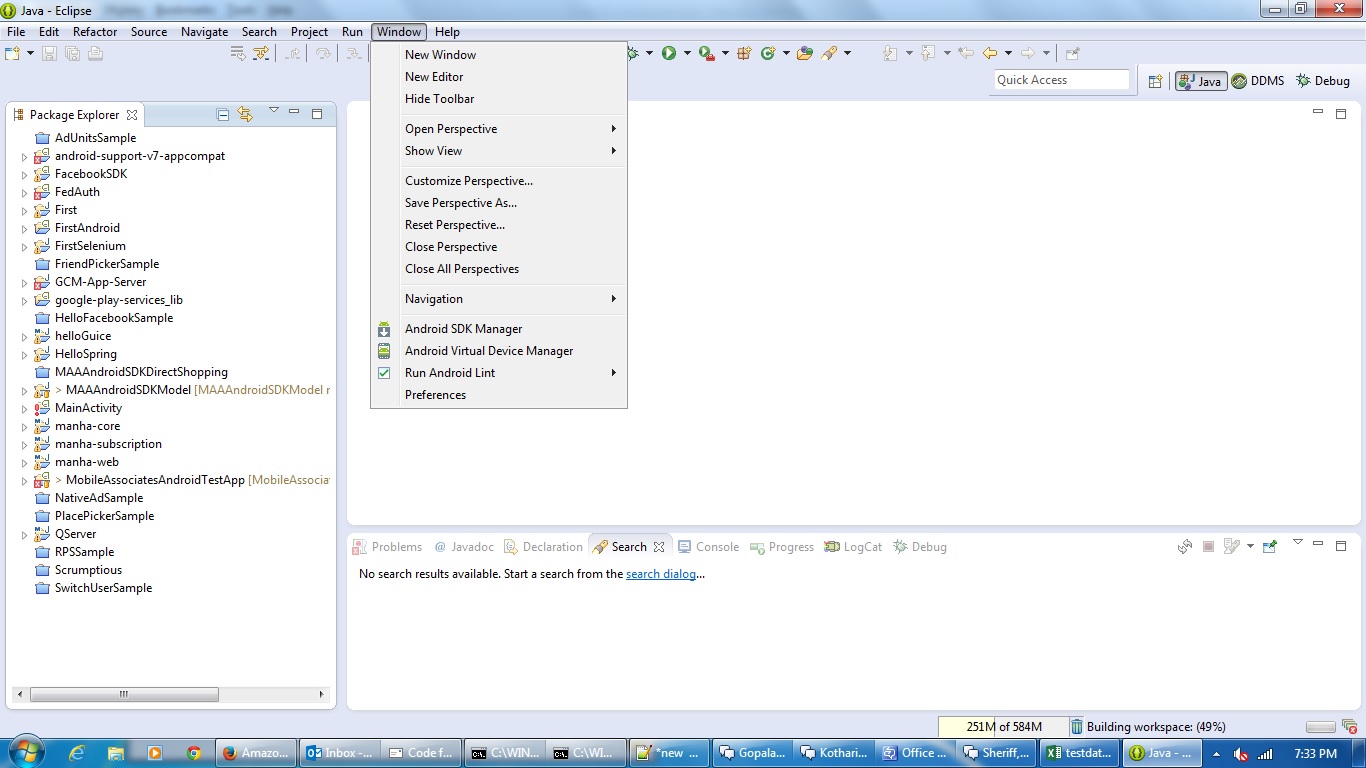1366x768 pixels.
Task: Open the Refactor menu
Action: coord(94,31)
